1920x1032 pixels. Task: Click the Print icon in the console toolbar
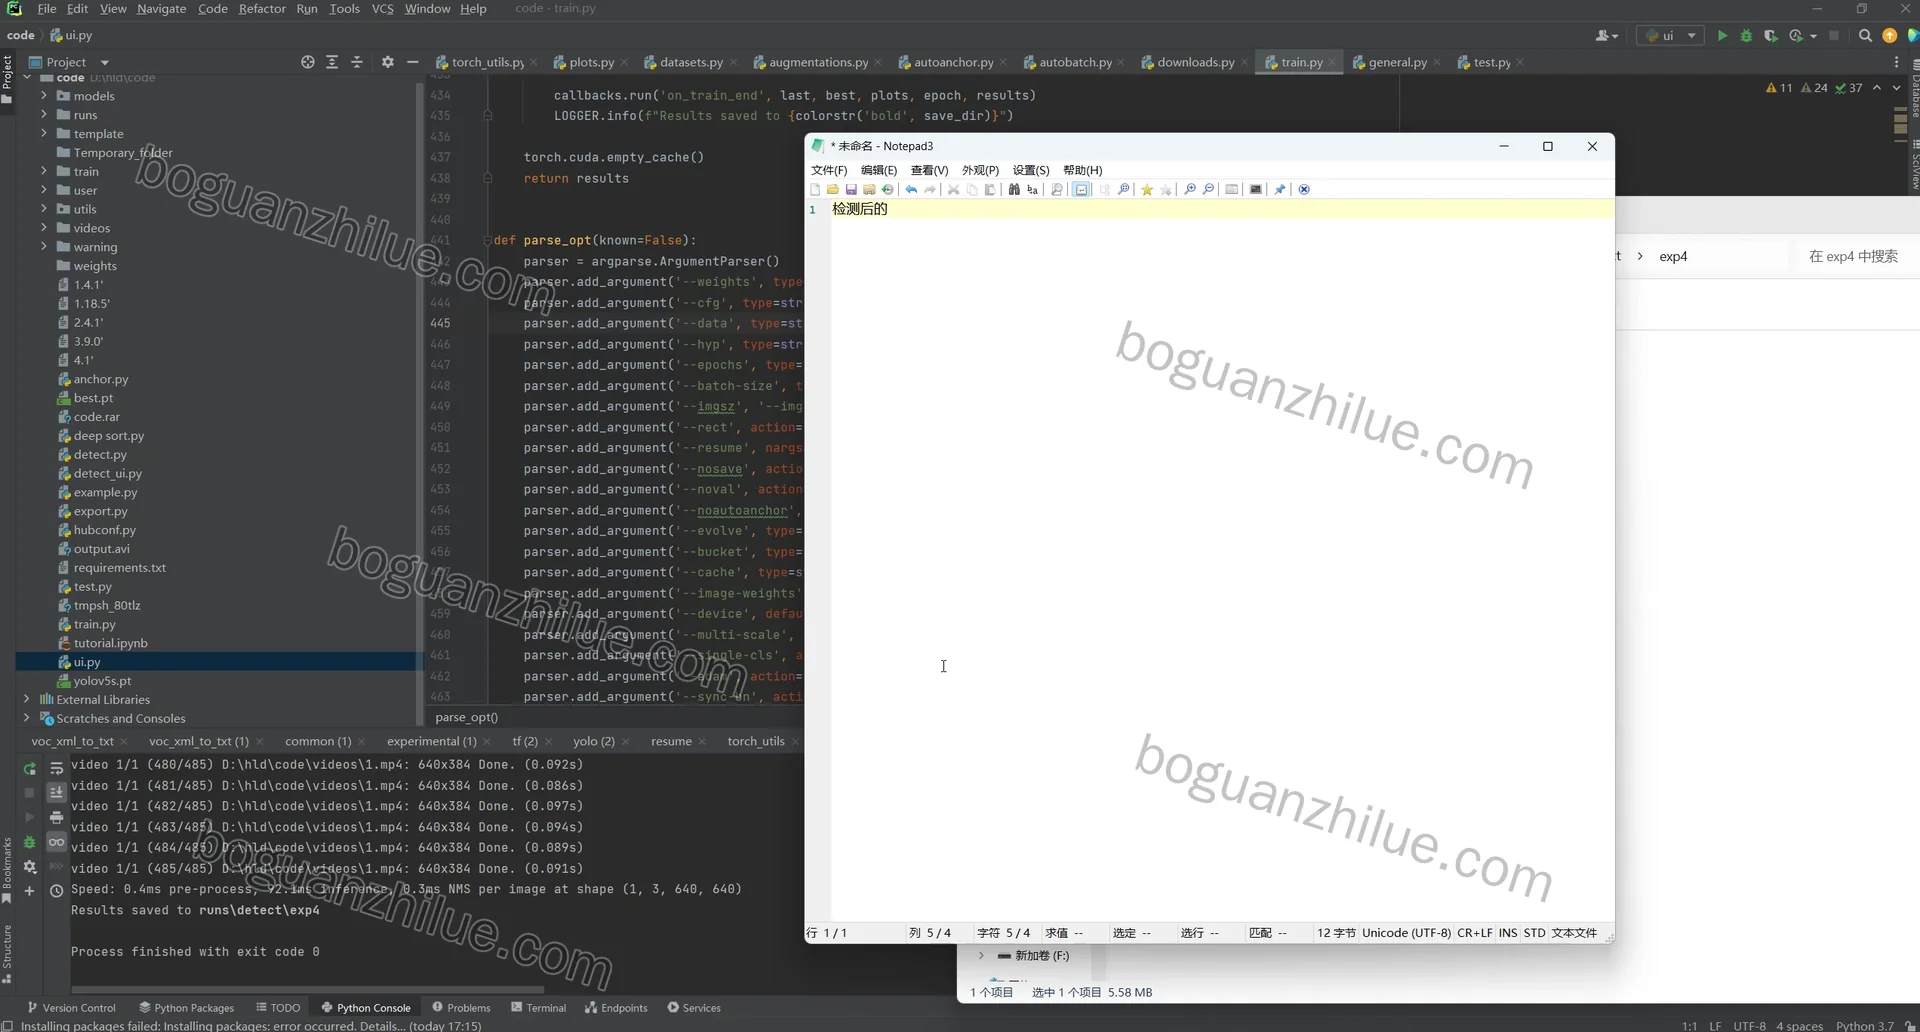point(57,817)
